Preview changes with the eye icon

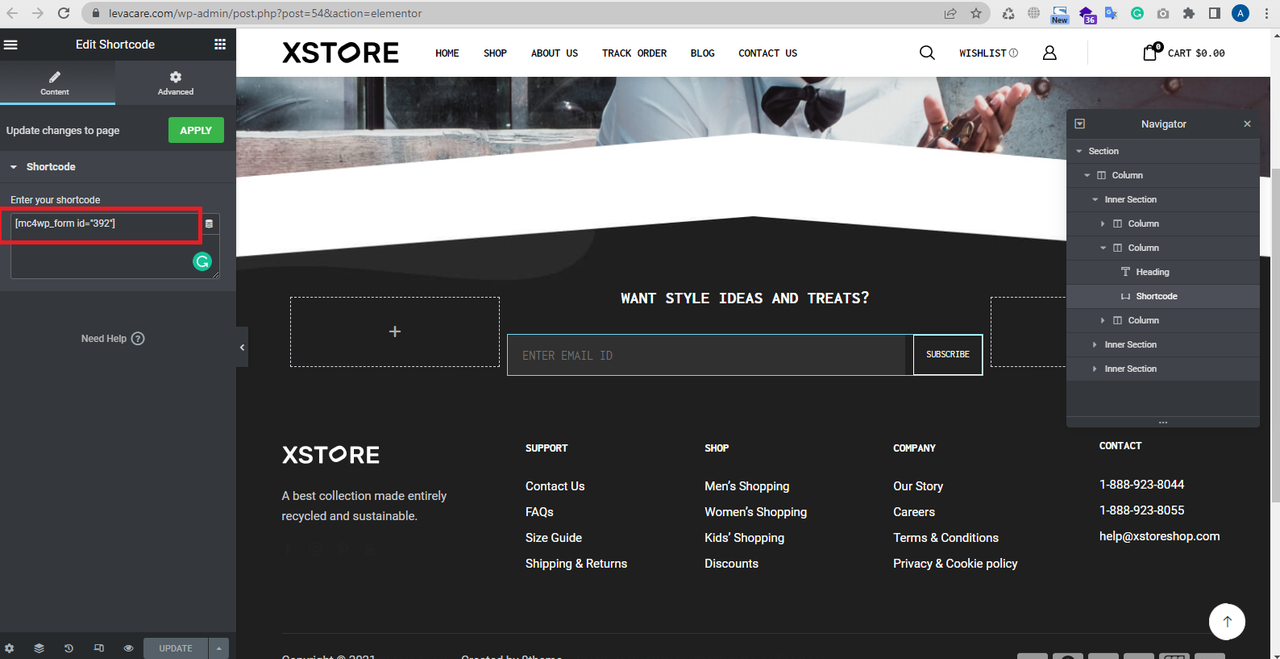(x=129, y=648)
